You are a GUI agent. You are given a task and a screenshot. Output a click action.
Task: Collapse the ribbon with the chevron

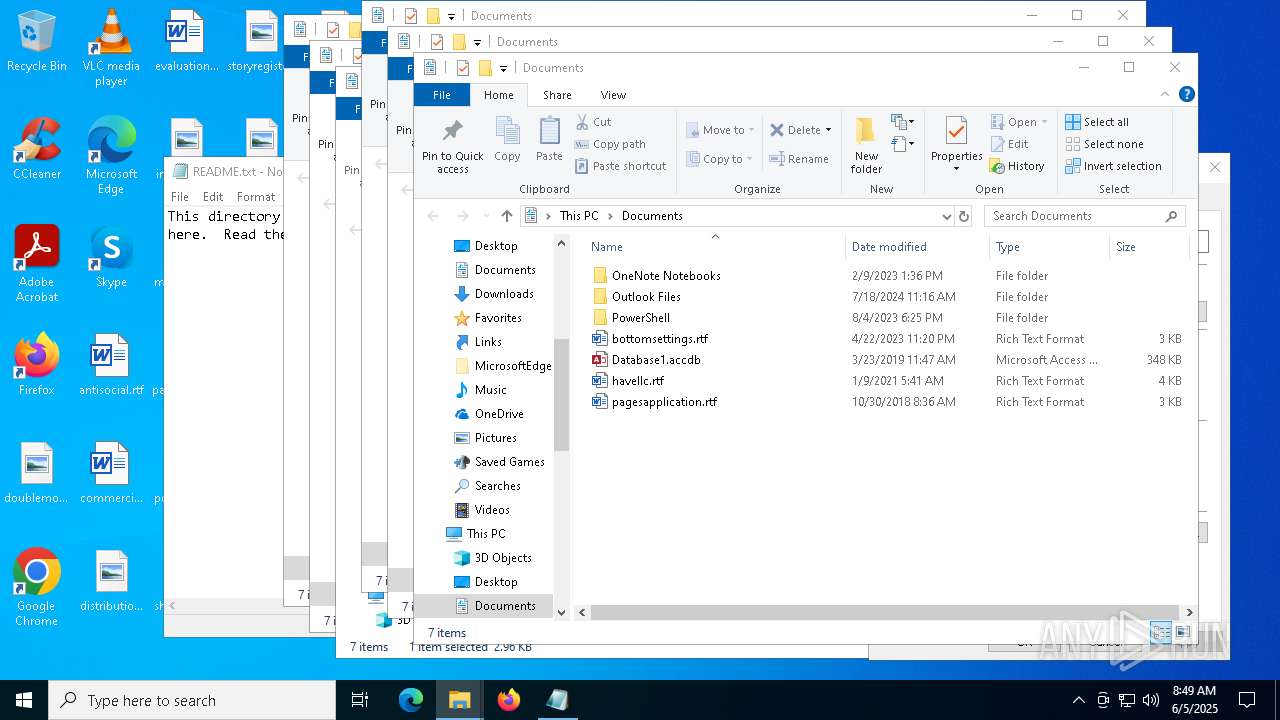pyautogui.click(x=1165, y=95)
